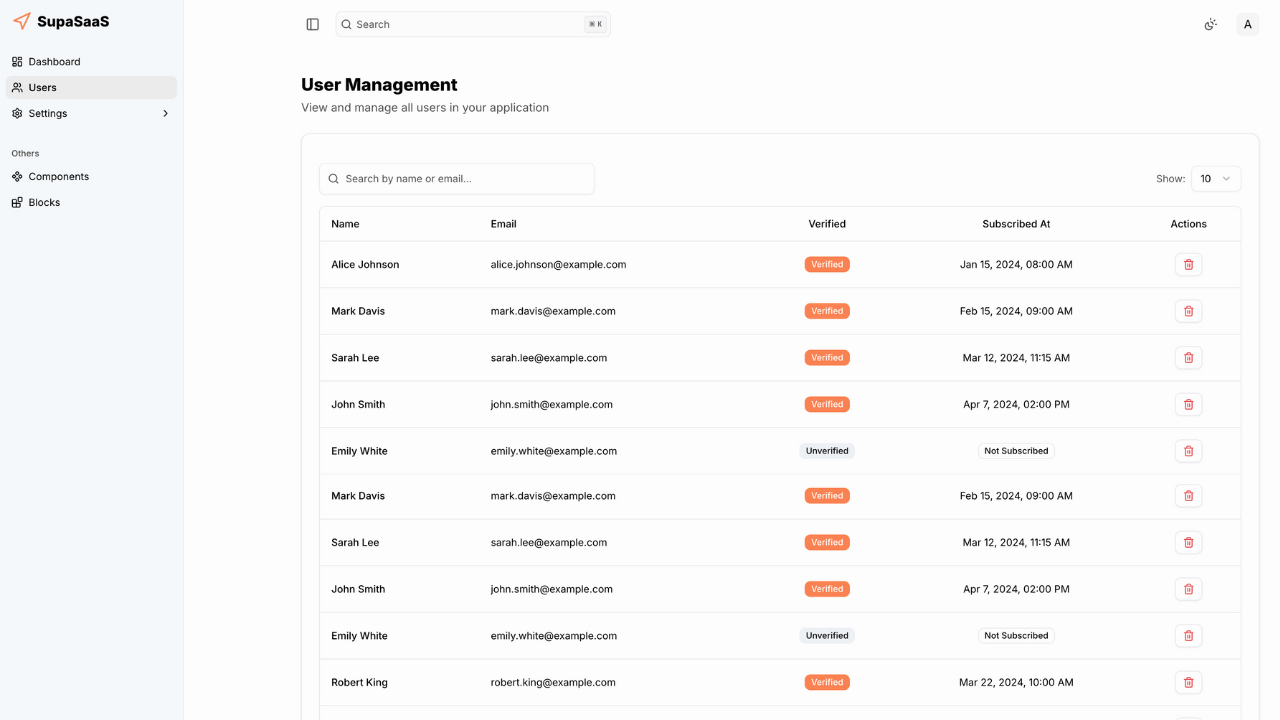Click the Components sidebar icon
This screenshot has width=1280, height=720.
click(x=16, y=176)
